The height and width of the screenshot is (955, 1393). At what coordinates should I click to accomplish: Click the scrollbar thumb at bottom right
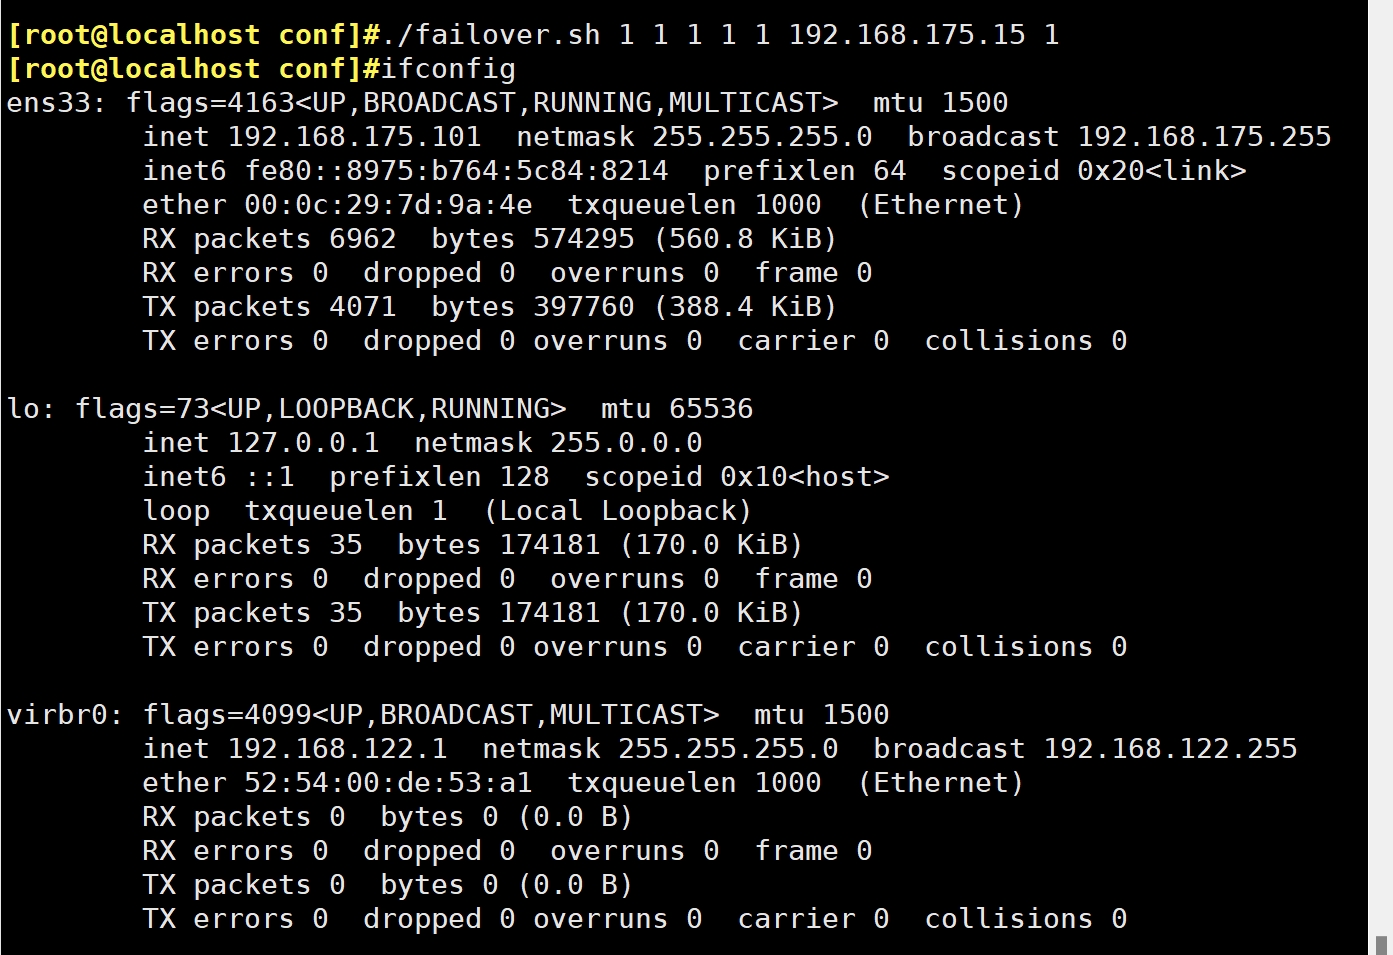[x=1381, y=944]
